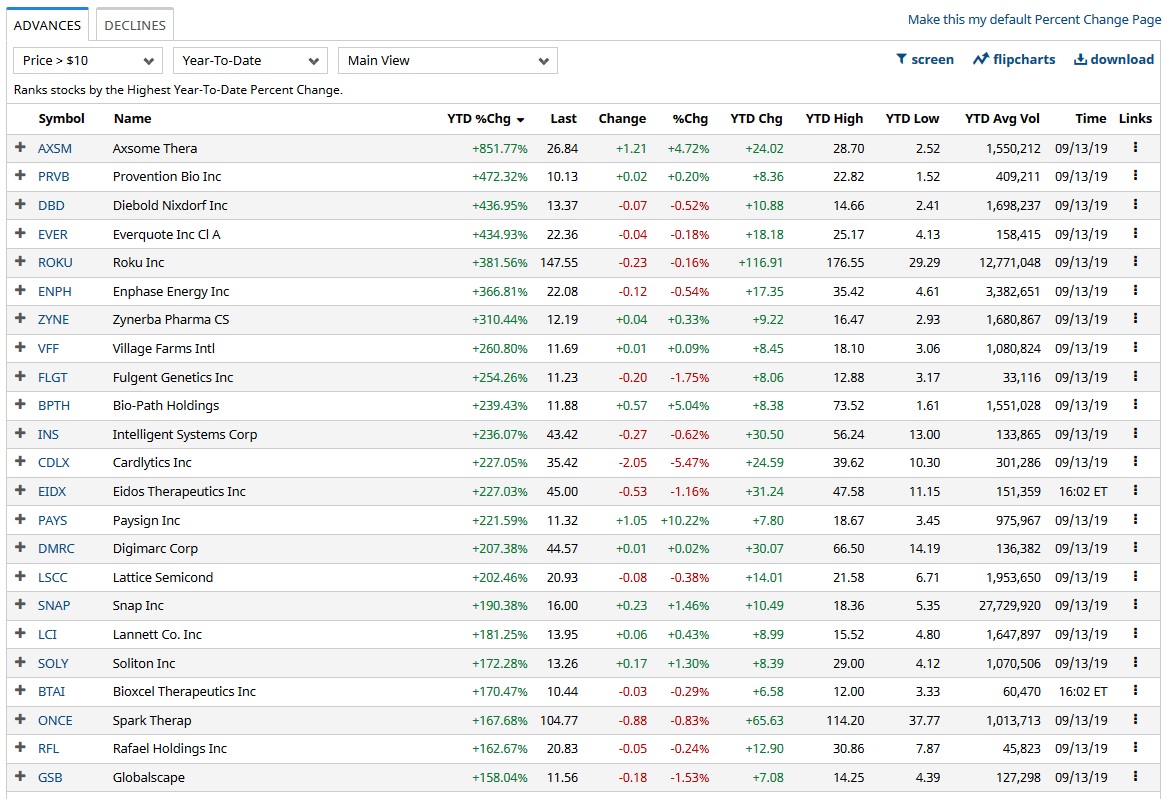Select the ADVANCES tab
Screen dimensions: 1166x799
[47, 23]
